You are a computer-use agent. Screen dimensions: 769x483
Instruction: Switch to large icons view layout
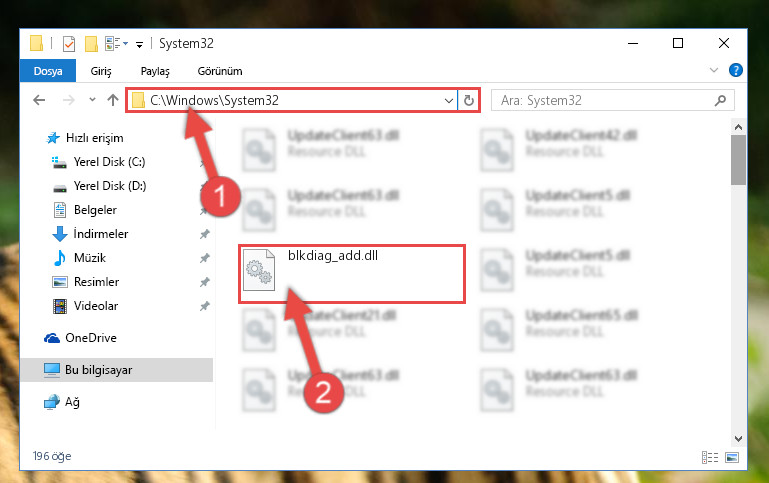click(732, 457)
